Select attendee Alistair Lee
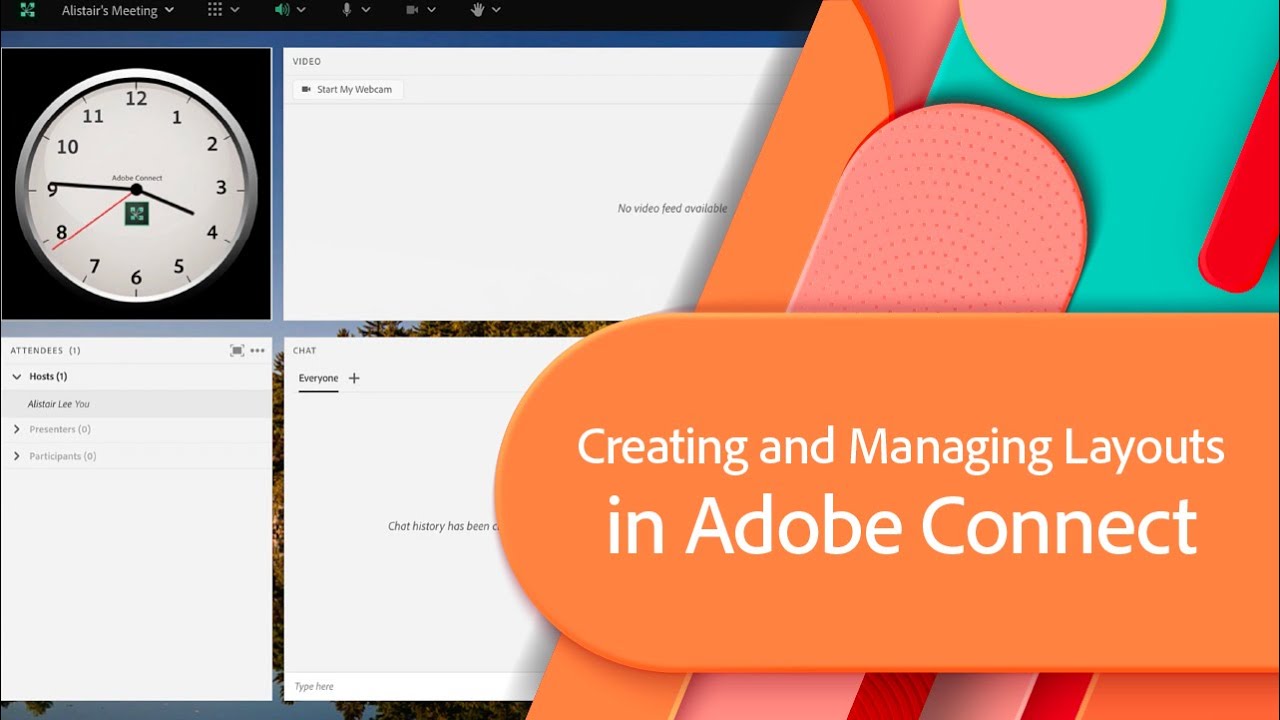Image resolution: width=1280 pixels, height=720 pixels. coord(136,404)
